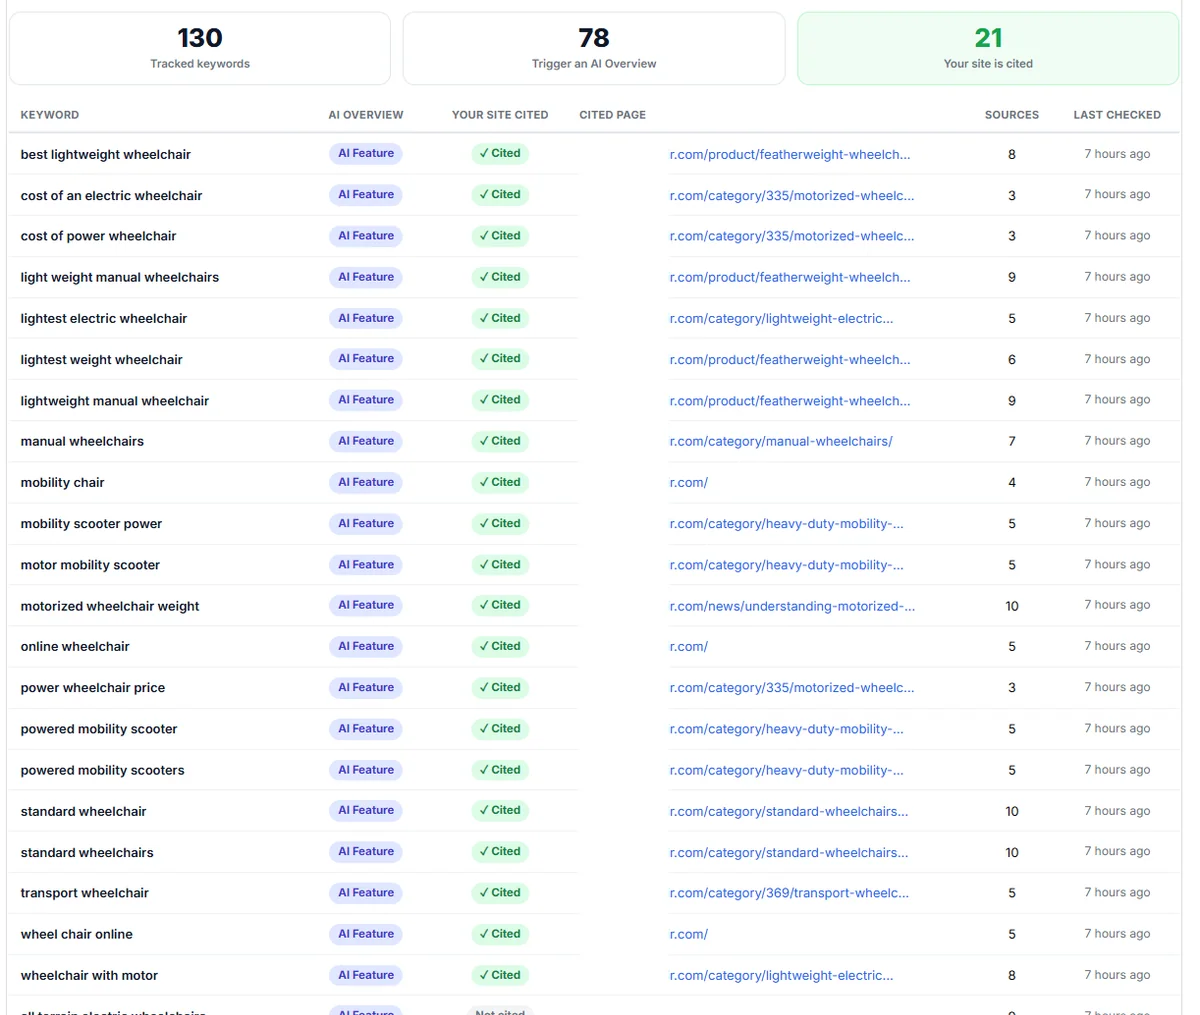Open cited page link for motor mobility scooter
Viewport: 1200px width, 1015px height.
tap(786, 564)
